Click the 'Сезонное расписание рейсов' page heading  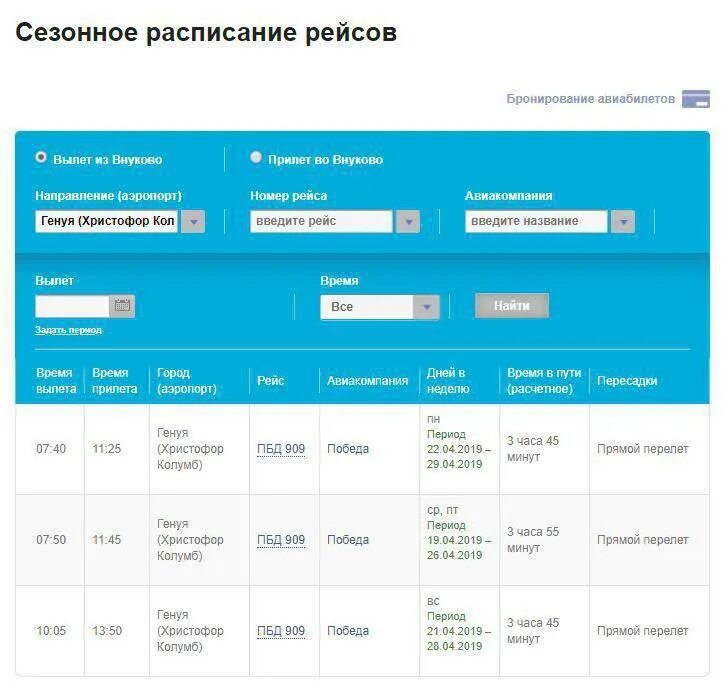click(206, 33)
